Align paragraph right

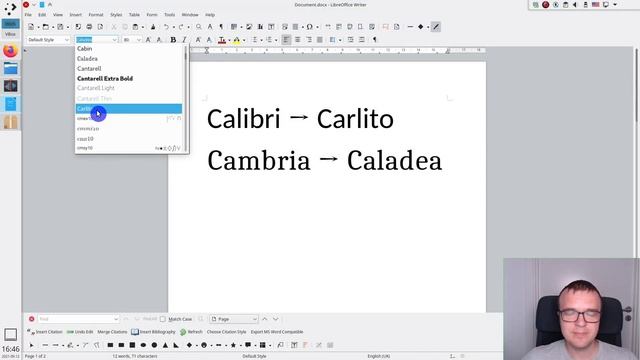click(309, 40)
